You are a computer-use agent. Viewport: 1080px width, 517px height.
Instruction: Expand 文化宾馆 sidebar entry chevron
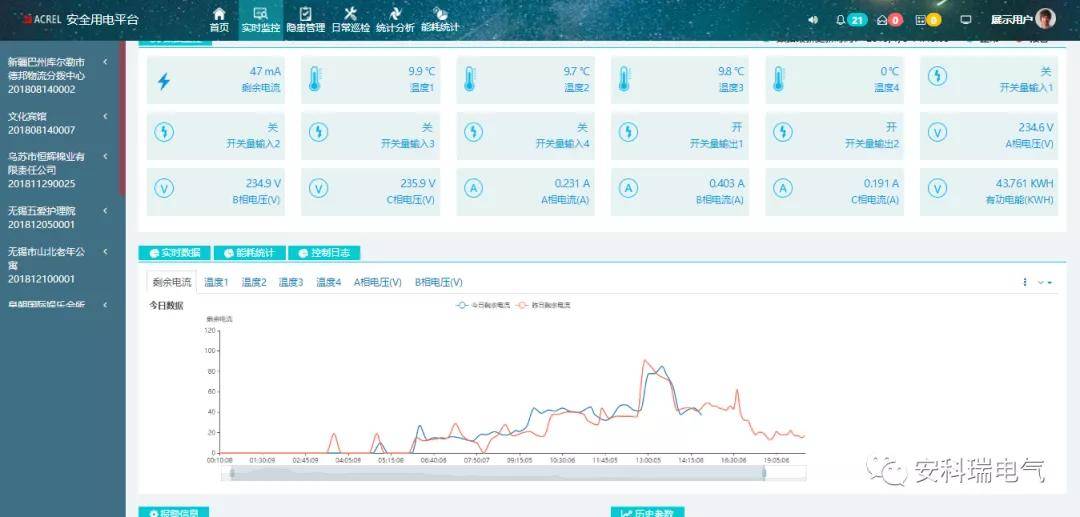105,116
